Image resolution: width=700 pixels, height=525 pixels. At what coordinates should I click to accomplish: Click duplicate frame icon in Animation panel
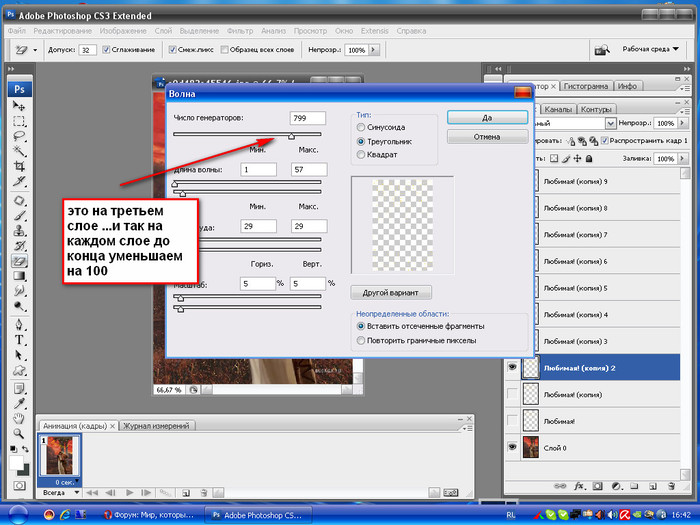click(186, 493)
